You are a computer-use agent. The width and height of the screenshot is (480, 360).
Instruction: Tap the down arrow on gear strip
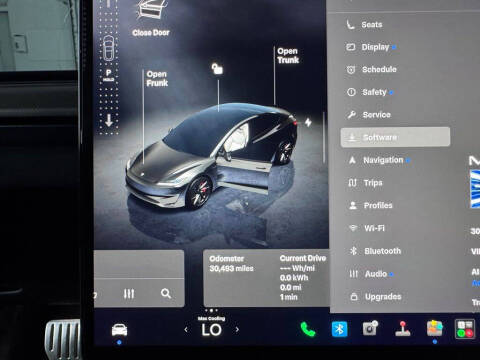tap(109, 120)
